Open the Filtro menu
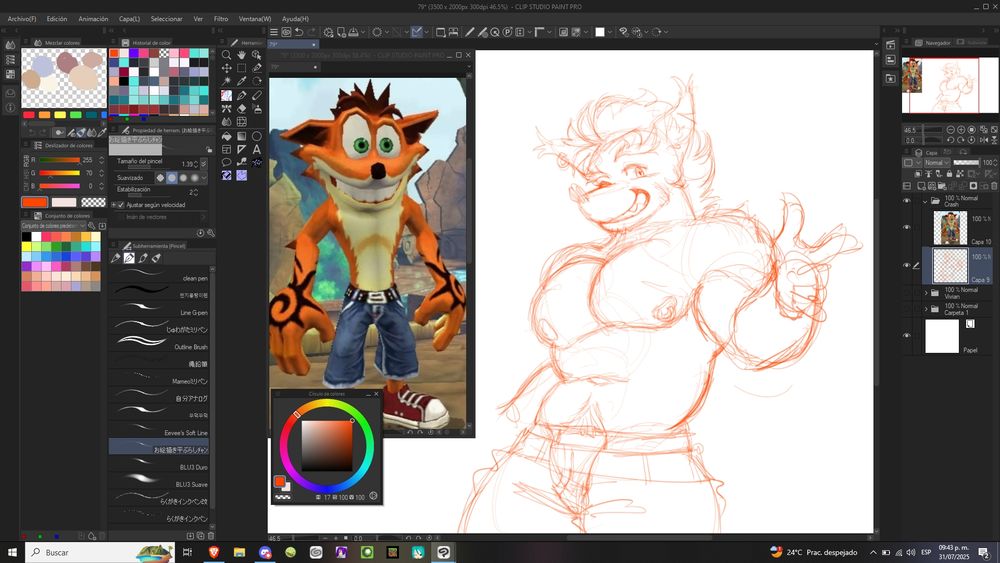The image size is (1000, 563). tap(221, 18)
